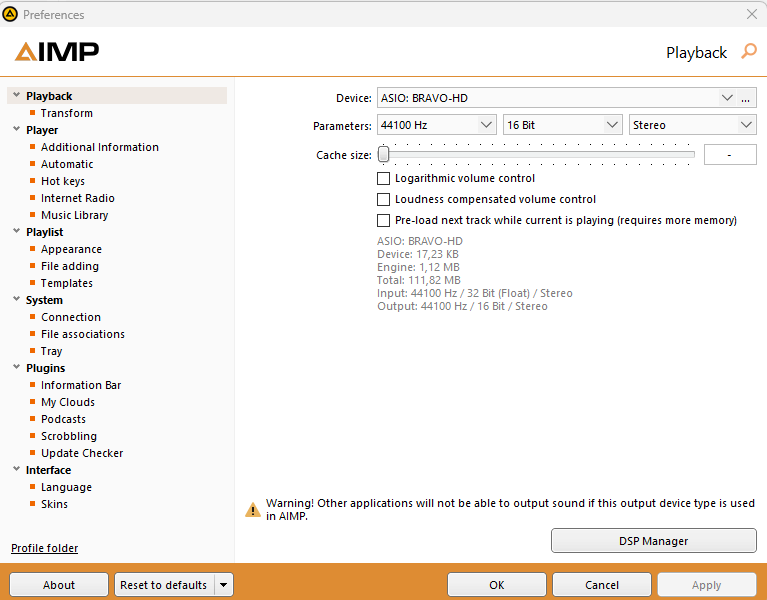Open Tray settings
Viewport: 767px width, 600px height.
[51, 351]
